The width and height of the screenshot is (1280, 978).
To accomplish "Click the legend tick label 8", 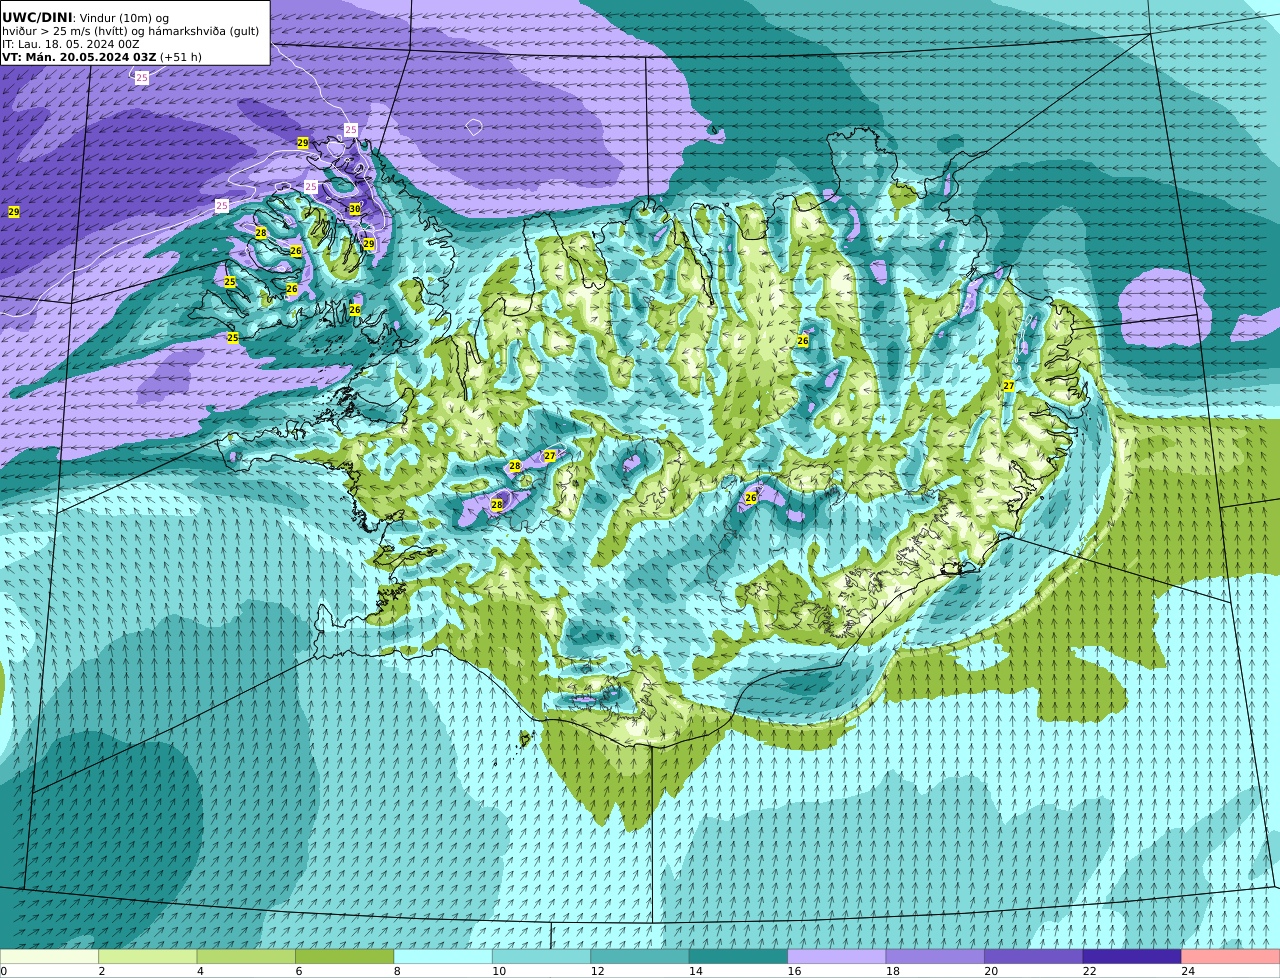I will click(397, 971).
